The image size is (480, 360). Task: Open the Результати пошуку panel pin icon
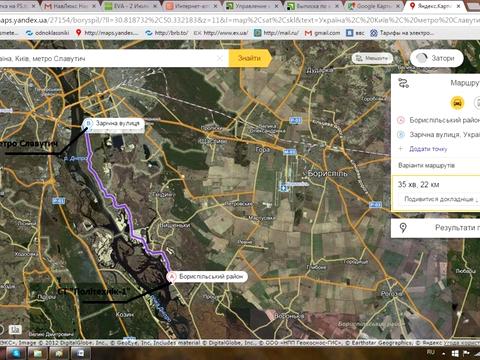click(403, 228)
